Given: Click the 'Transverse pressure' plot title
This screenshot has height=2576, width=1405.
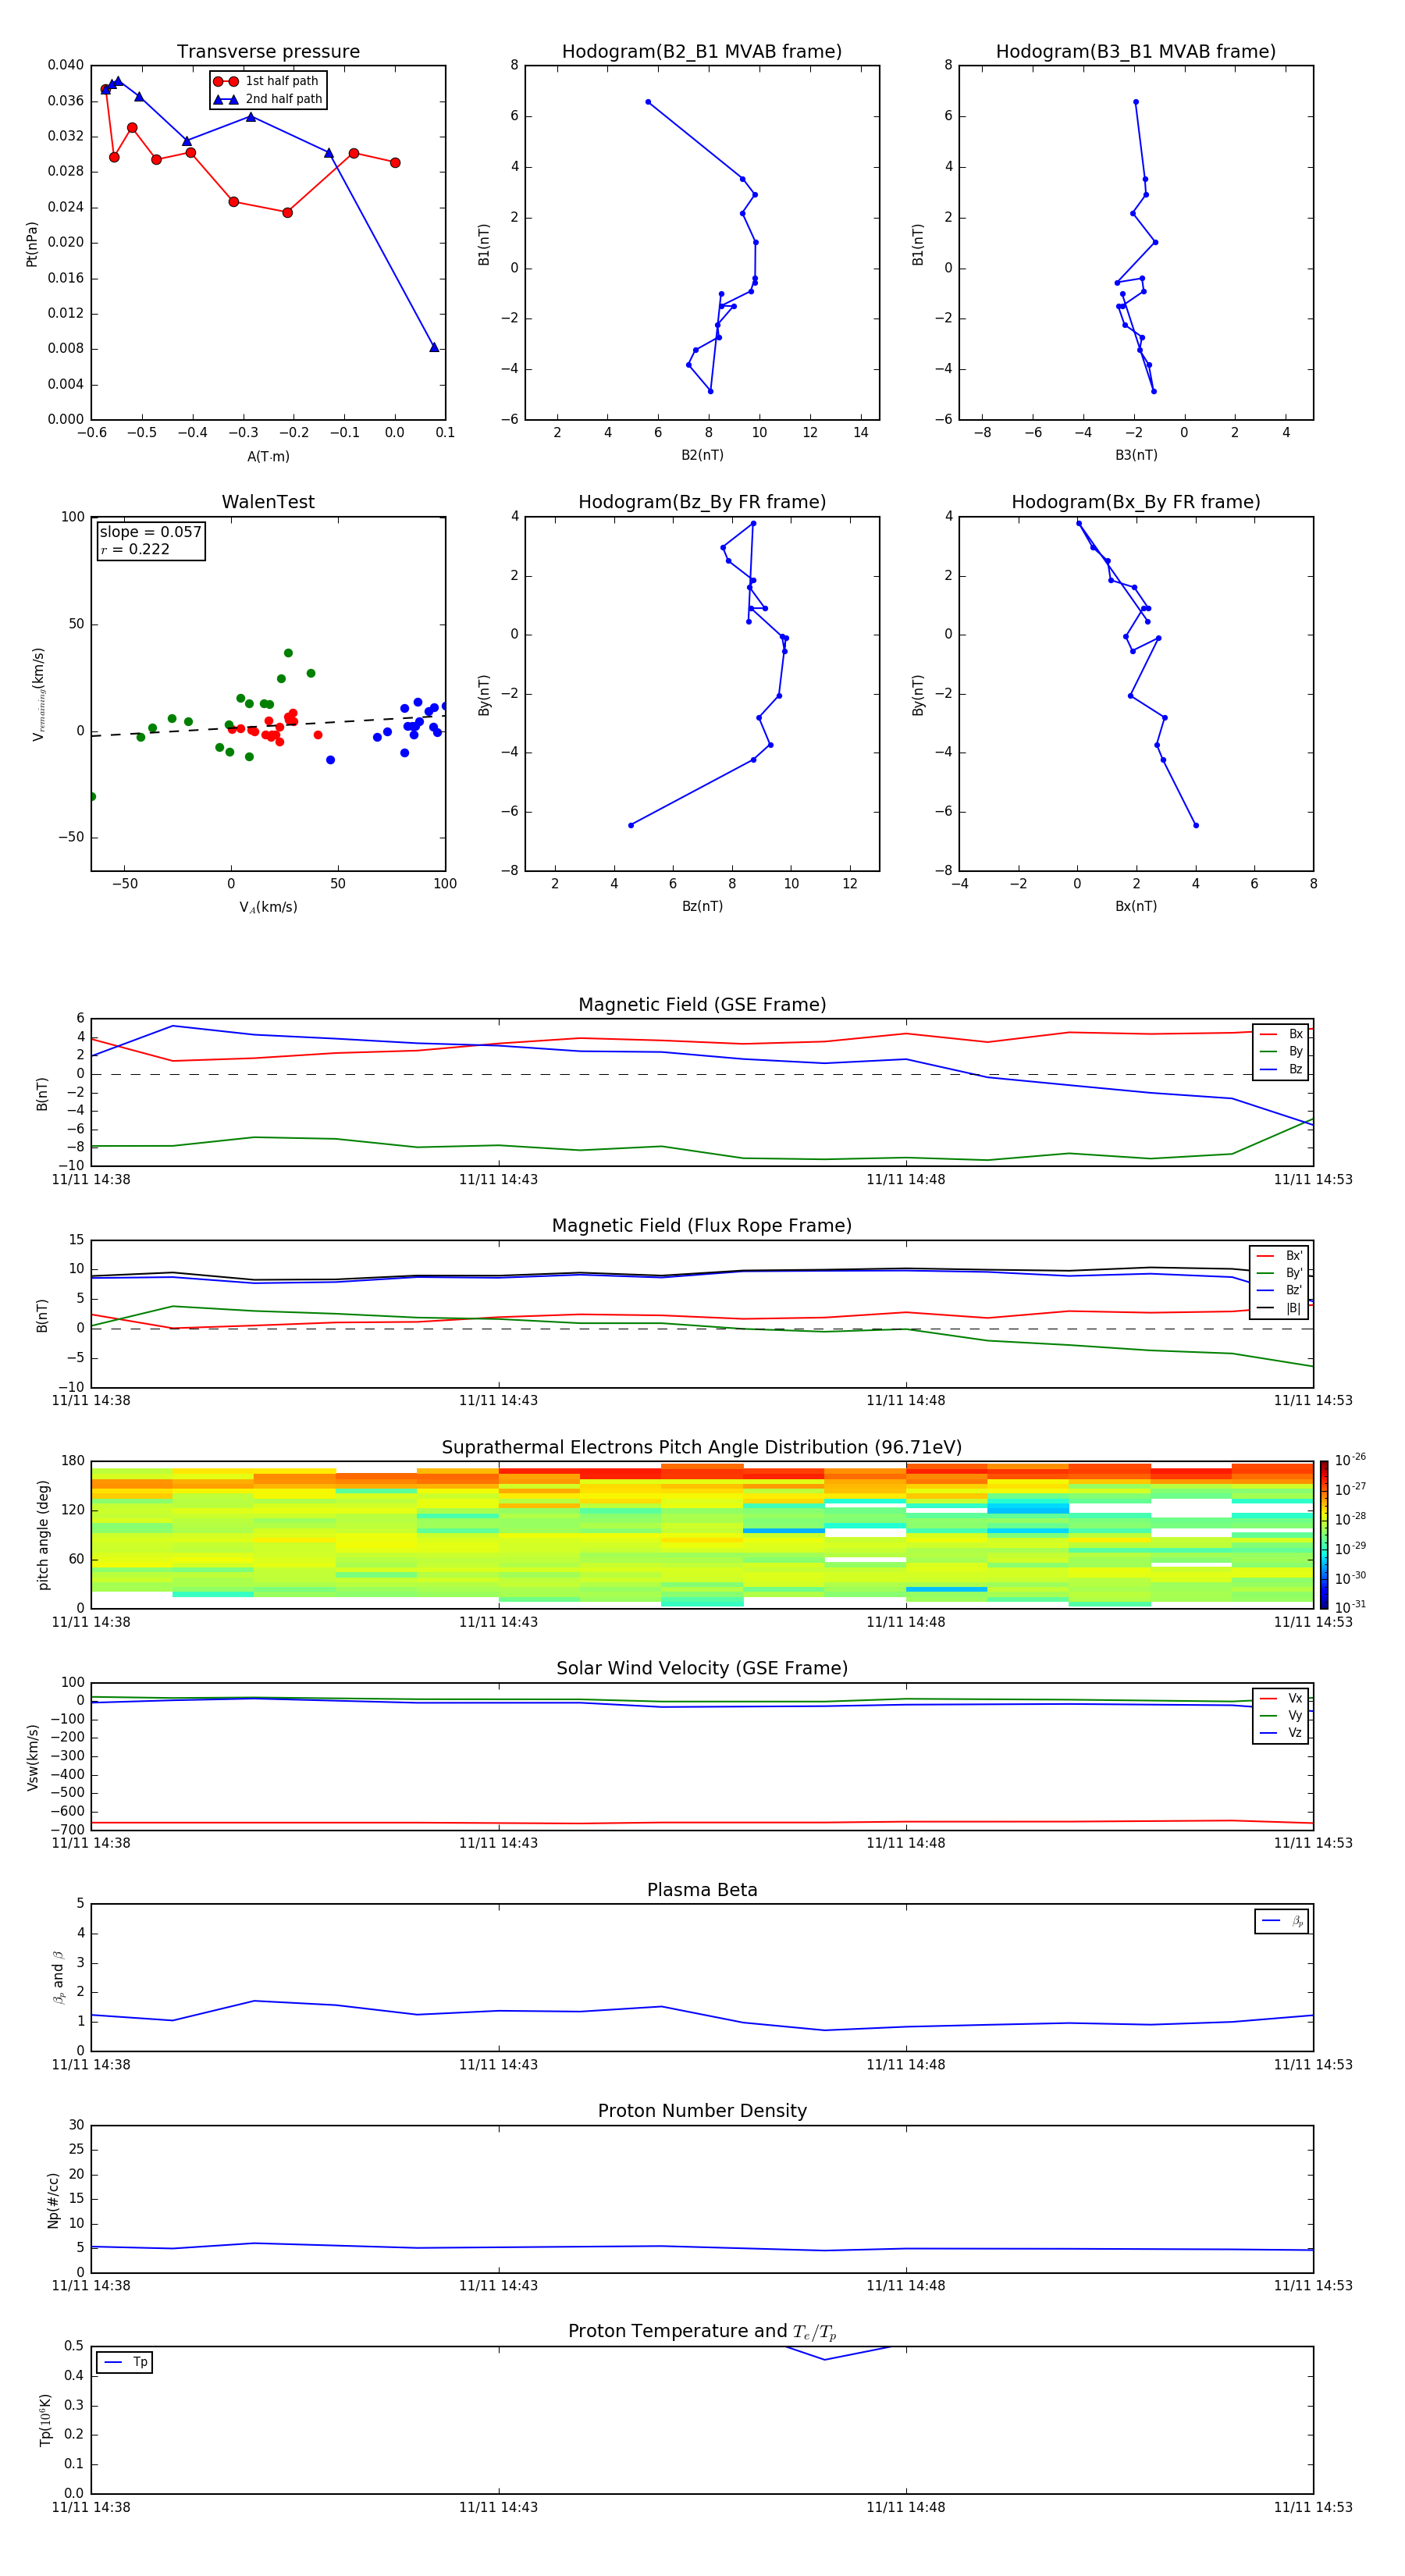Looking at the screenshot, I should click(x=268, y=52).
